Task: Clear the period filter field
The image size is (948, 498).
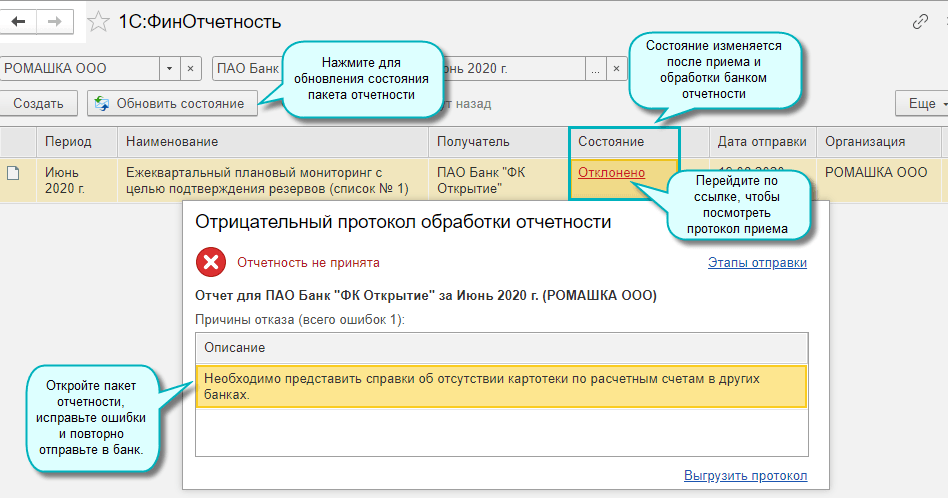Action: [x=616, y=69]
